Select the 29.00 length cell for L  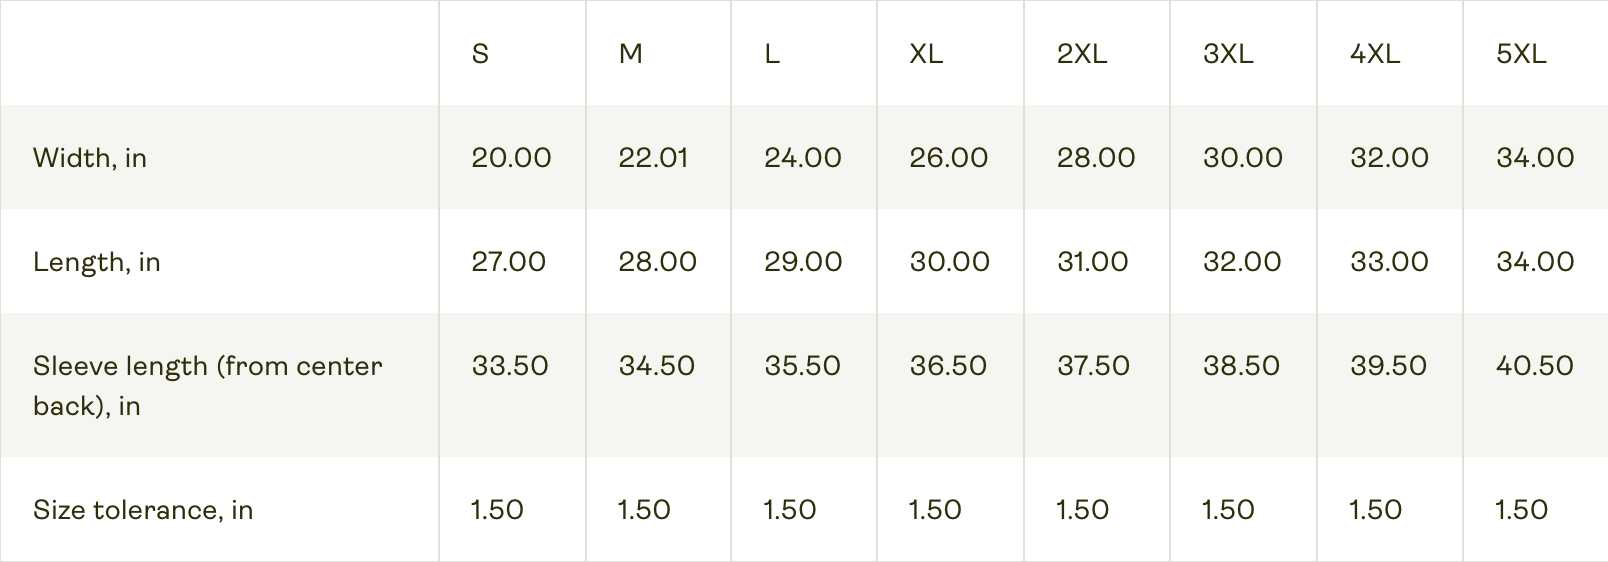pos(803,262)
